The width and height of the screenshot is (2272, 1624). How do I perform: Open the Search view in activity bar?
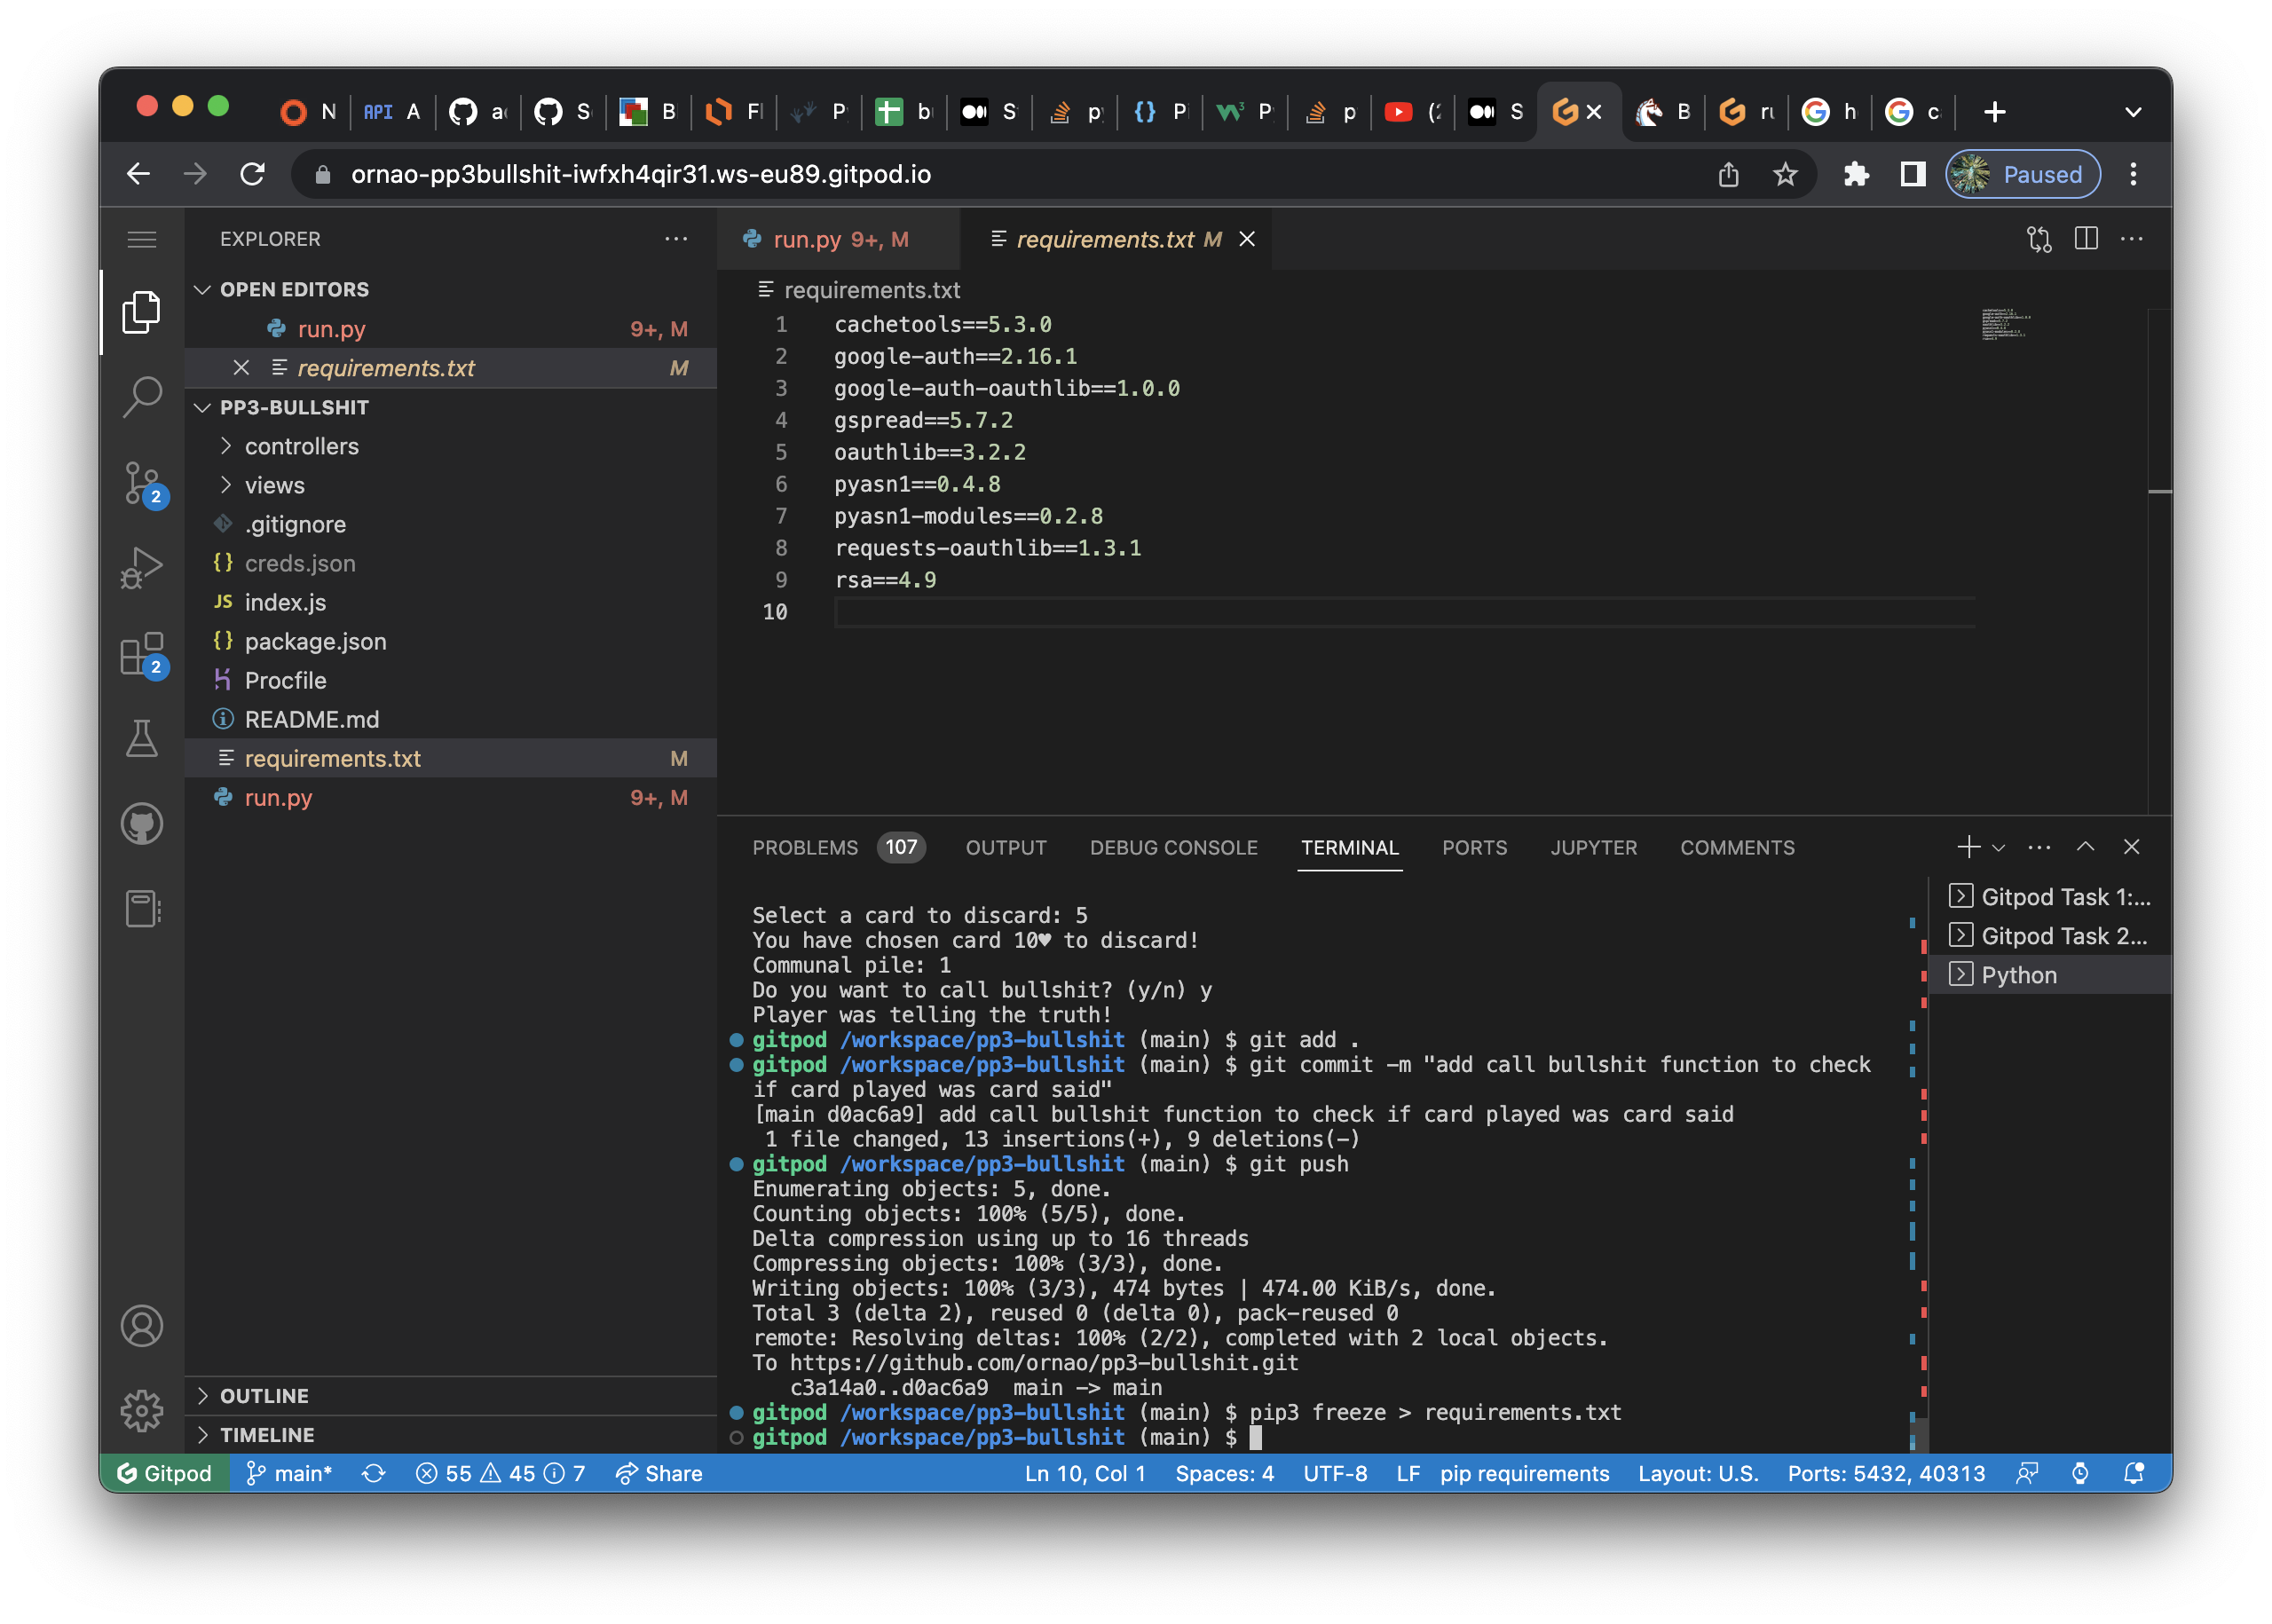pyautogui.click(x=142, y=396)
